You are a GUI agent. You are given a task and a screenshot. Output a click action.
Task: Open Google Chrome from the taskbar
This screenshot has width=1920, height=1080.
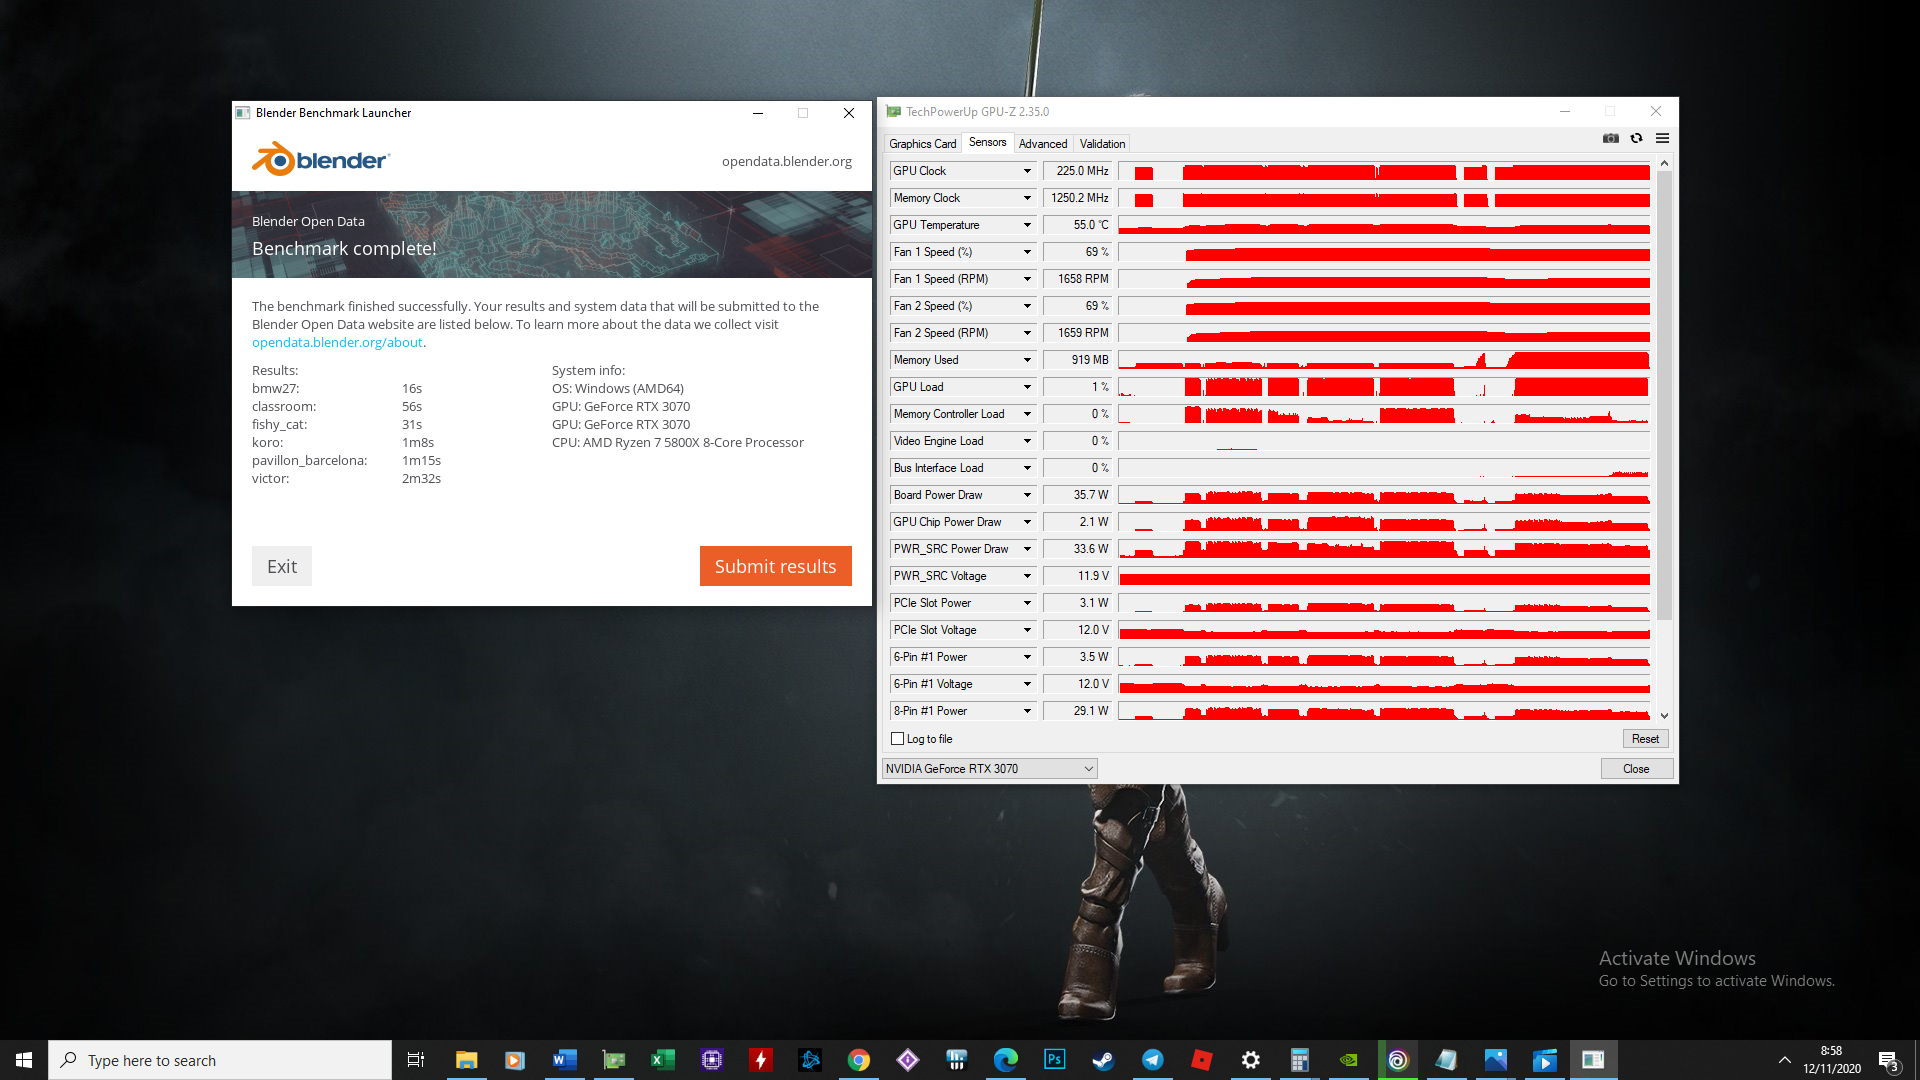[x=858, y=1060]
